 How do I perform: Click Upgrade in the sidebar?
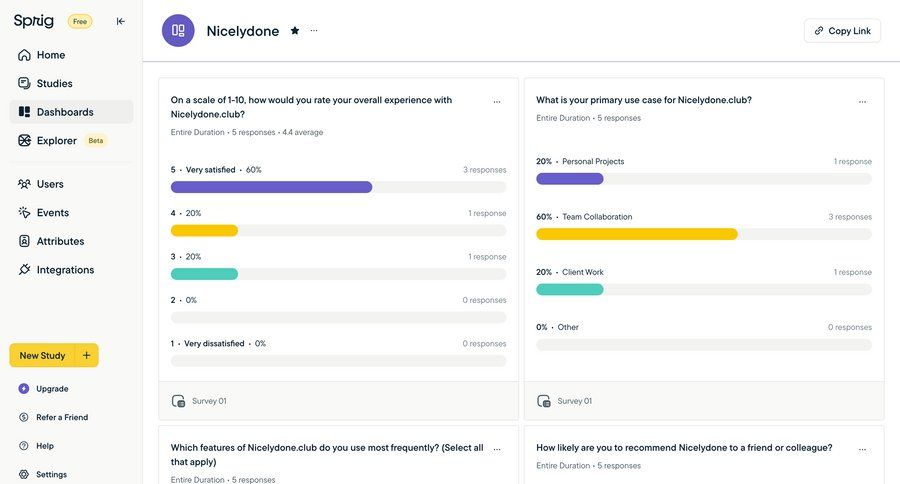click(x=52, y=389)
